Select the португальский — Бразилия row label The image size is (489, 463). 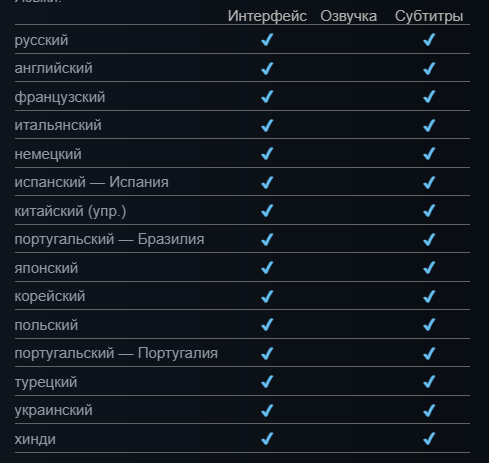pyautogui.click(x=109, y=239)
